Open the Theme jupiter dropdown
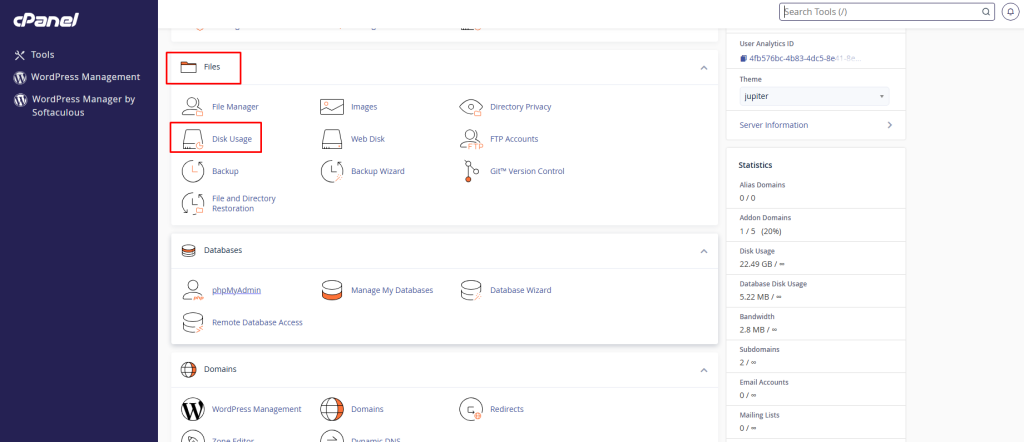Screen dimensions: 1024x442 813,96
